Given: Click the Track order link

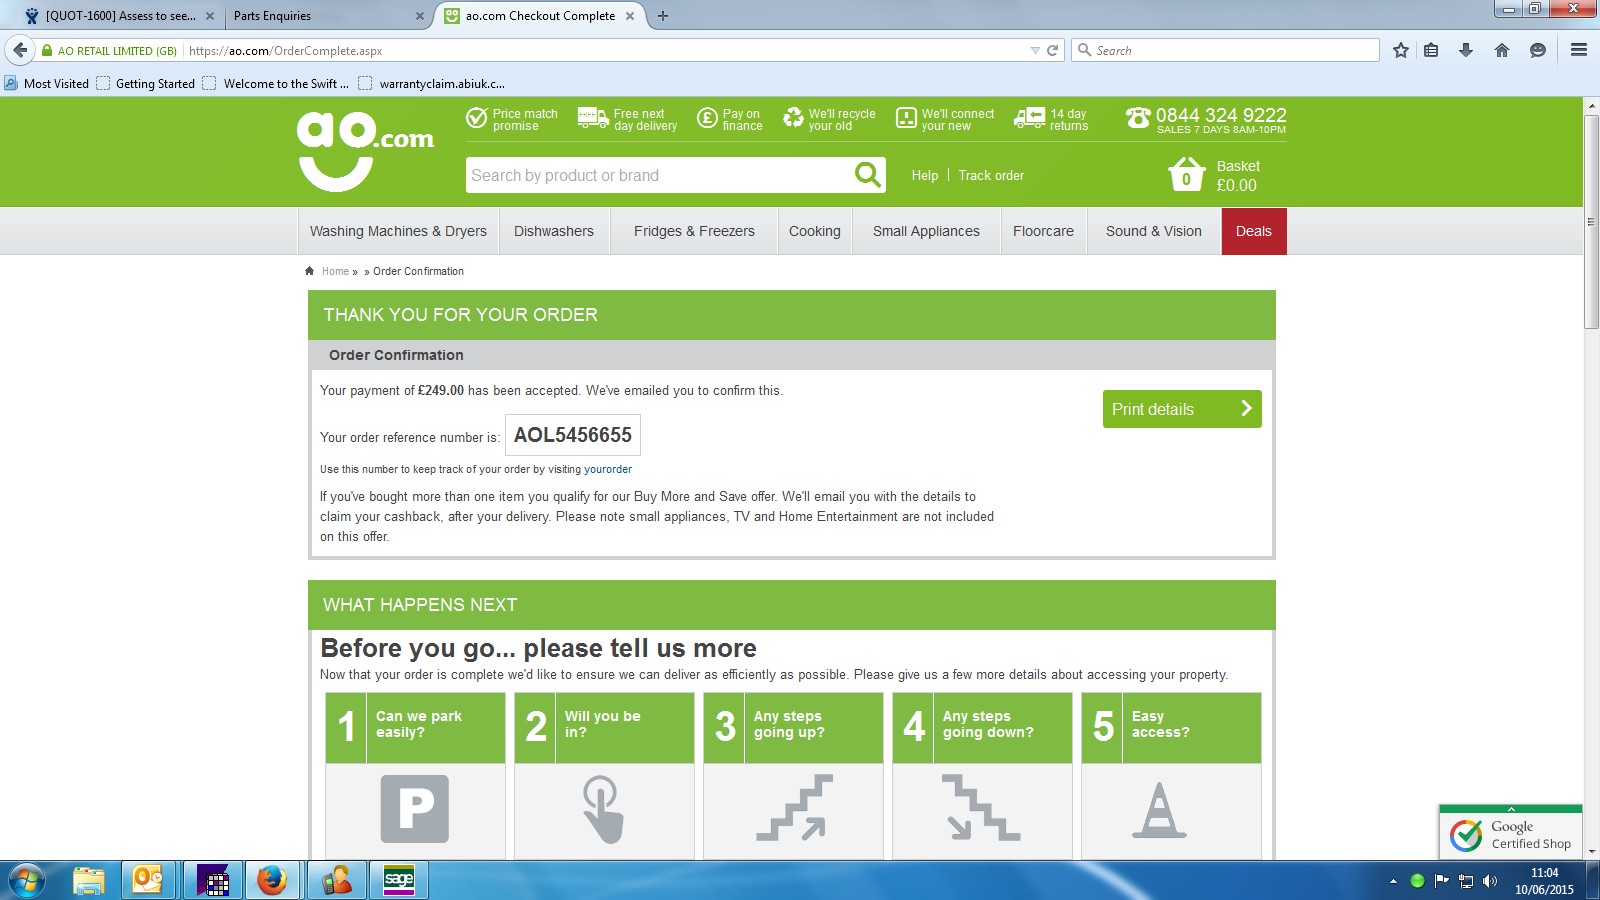Looking at the screenshot, I should tap(991, 175).
